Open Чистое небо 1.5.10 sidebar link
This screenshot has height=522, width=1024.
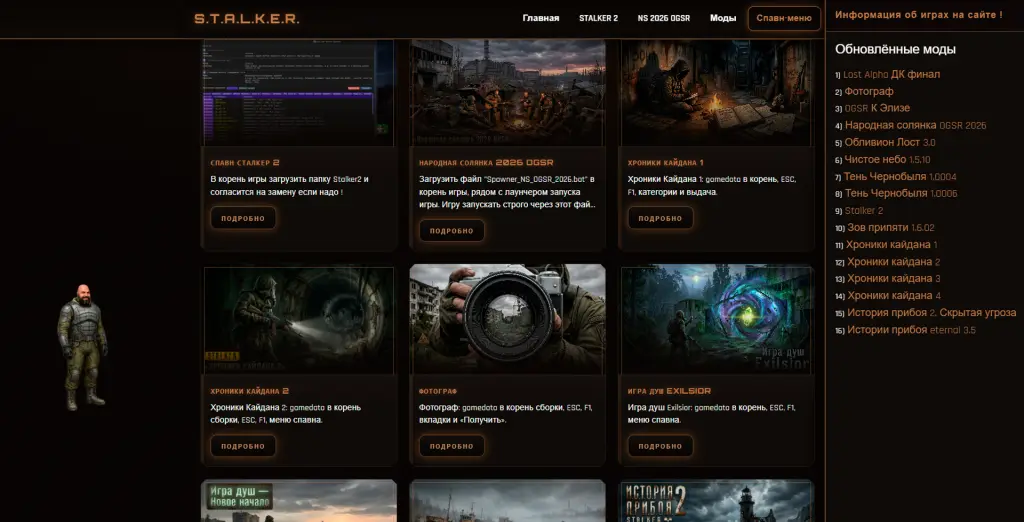(888, 159)
